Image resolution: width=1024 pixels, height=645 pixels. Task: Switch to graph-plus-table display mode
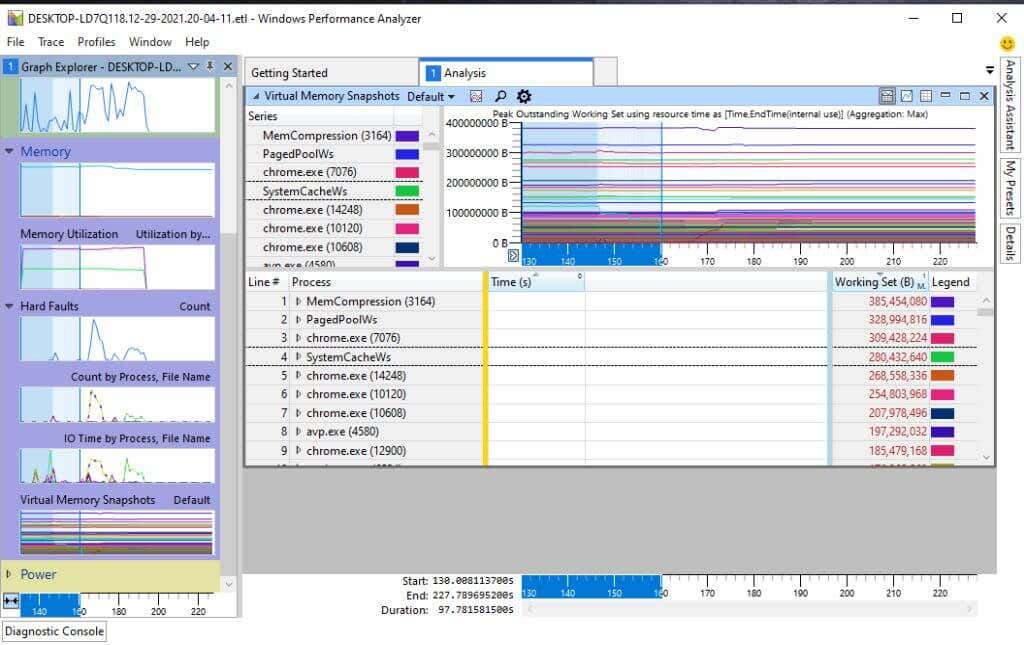tap(887, 96)
